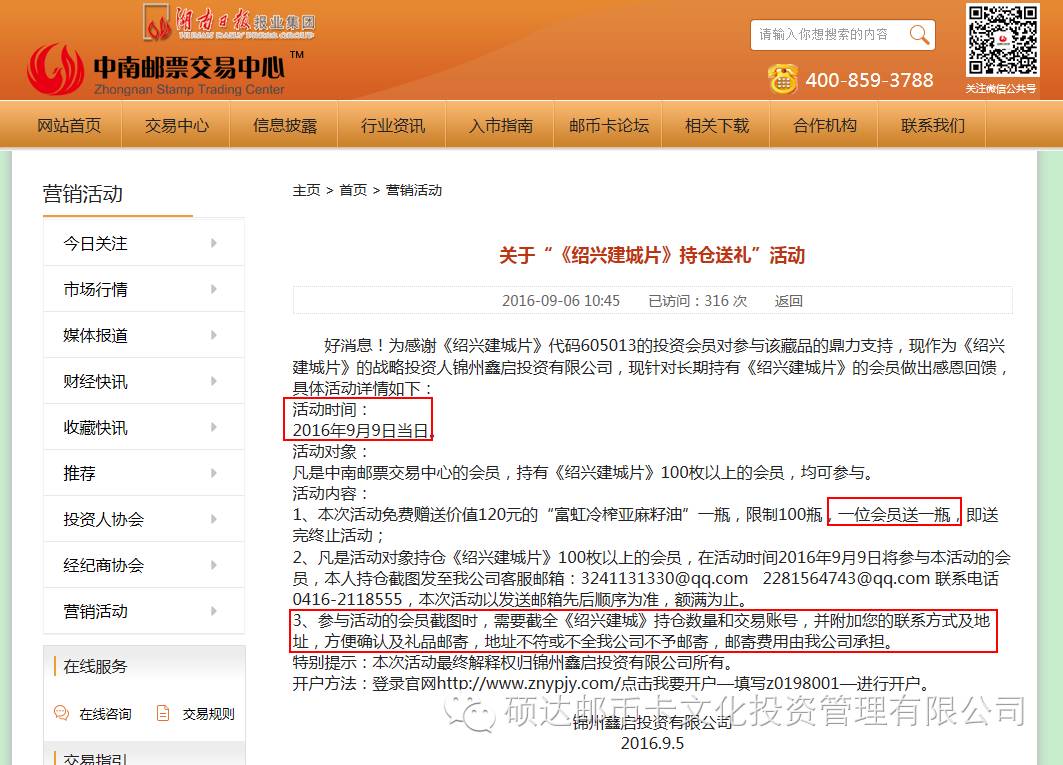
Task: Click the 返回 link under the title
Action: tap(788, 301)
